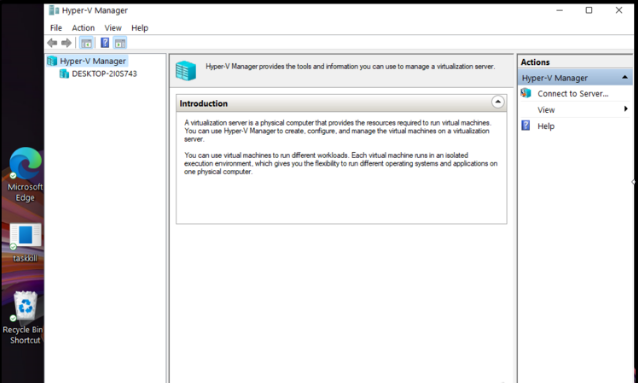This screenshot has width=638, height=383.
Task: Click the Connect to Server icon
Action: [x=526, y=93]
